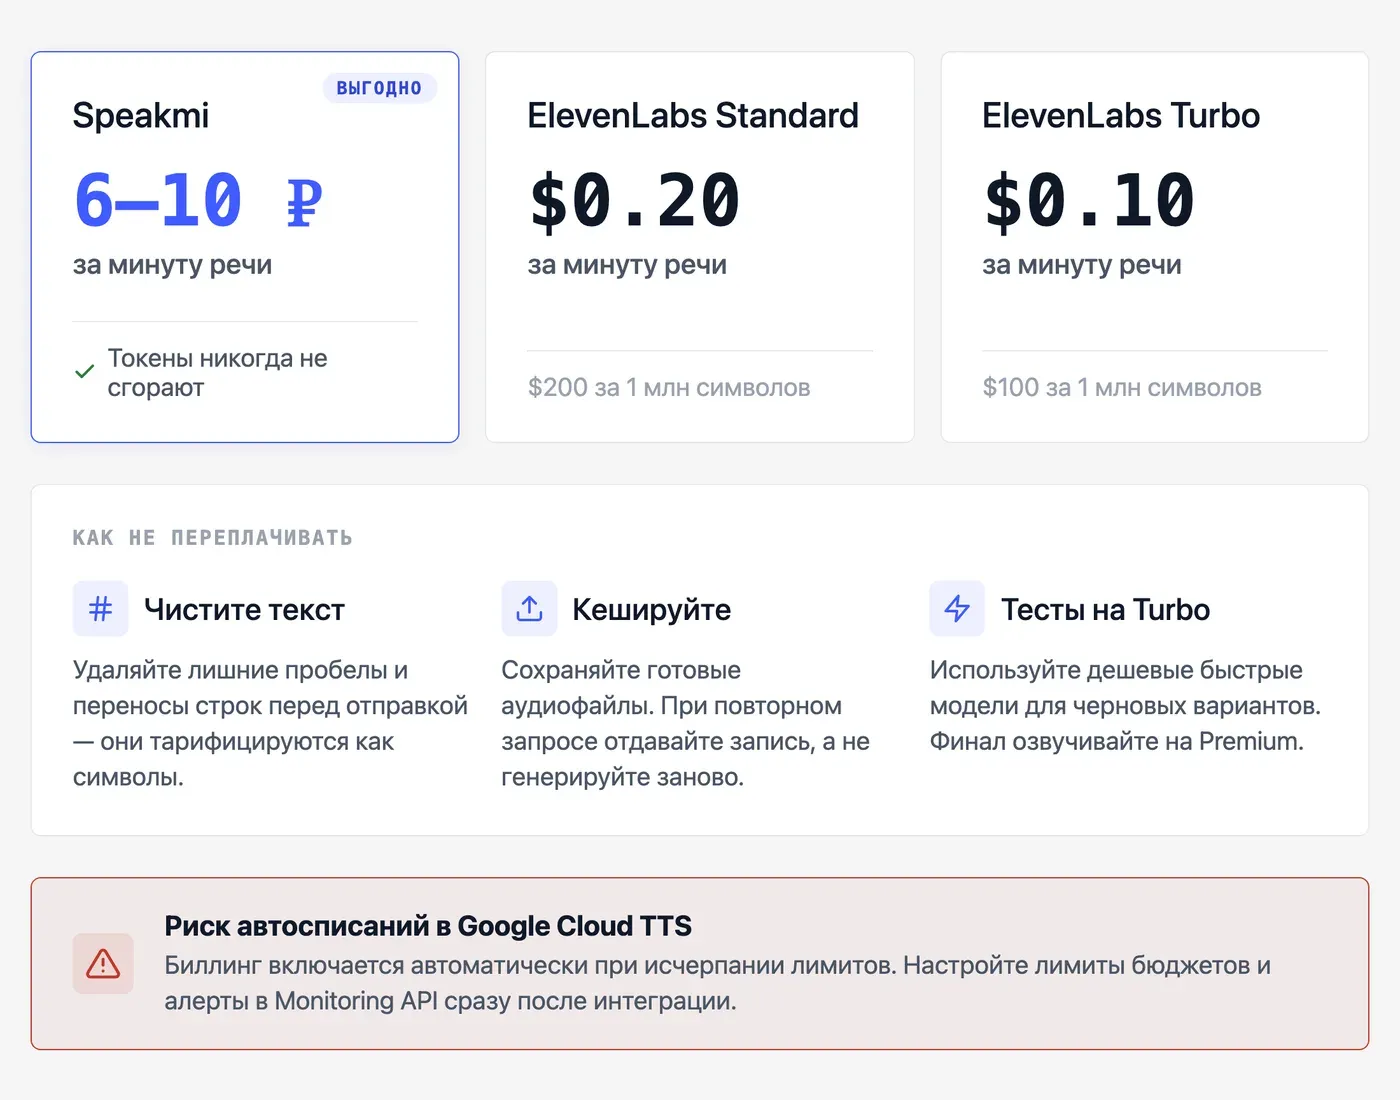This screenshot has height=1100, width=1400.
Task: Click the ВЫГОДНО badge on the Speakmi card
Action: [x=379, y=88]
